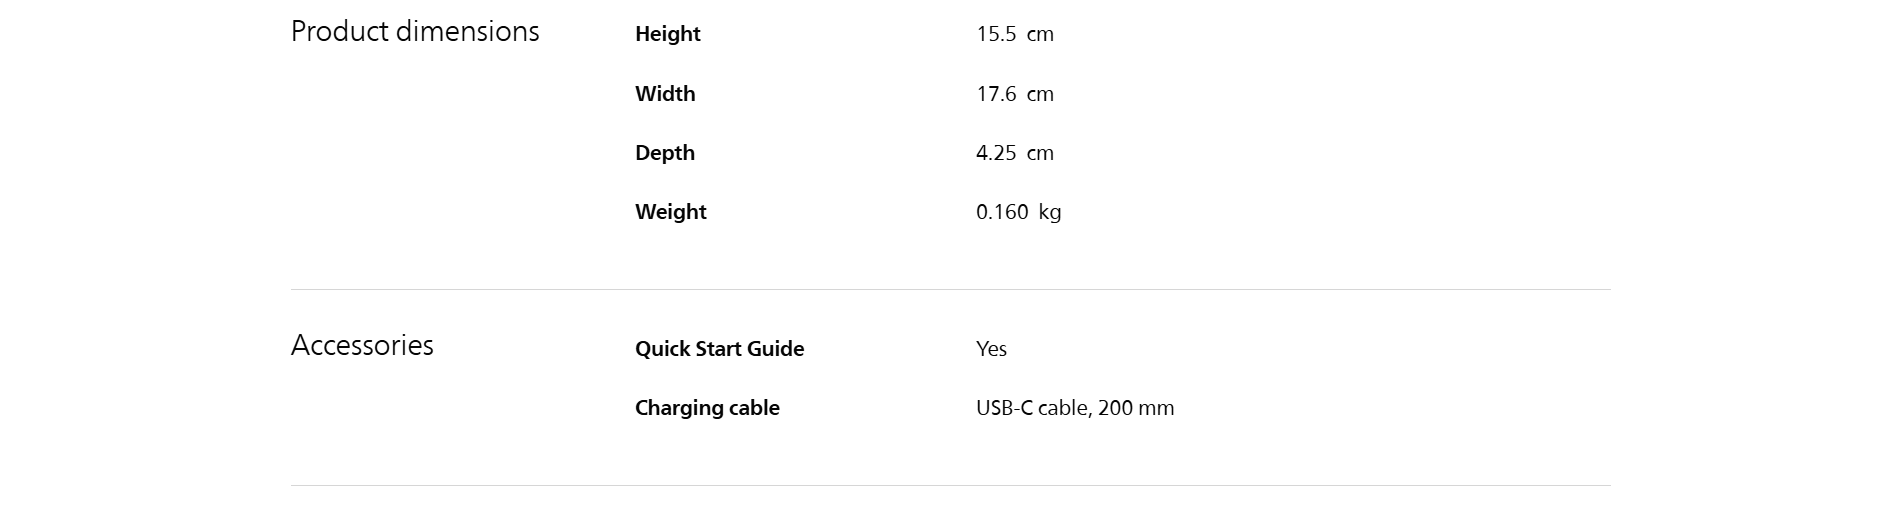This screenshot has width=1901, height=506.
Task: Click the kg unit beside the weight
Action: pos(1050,212)
